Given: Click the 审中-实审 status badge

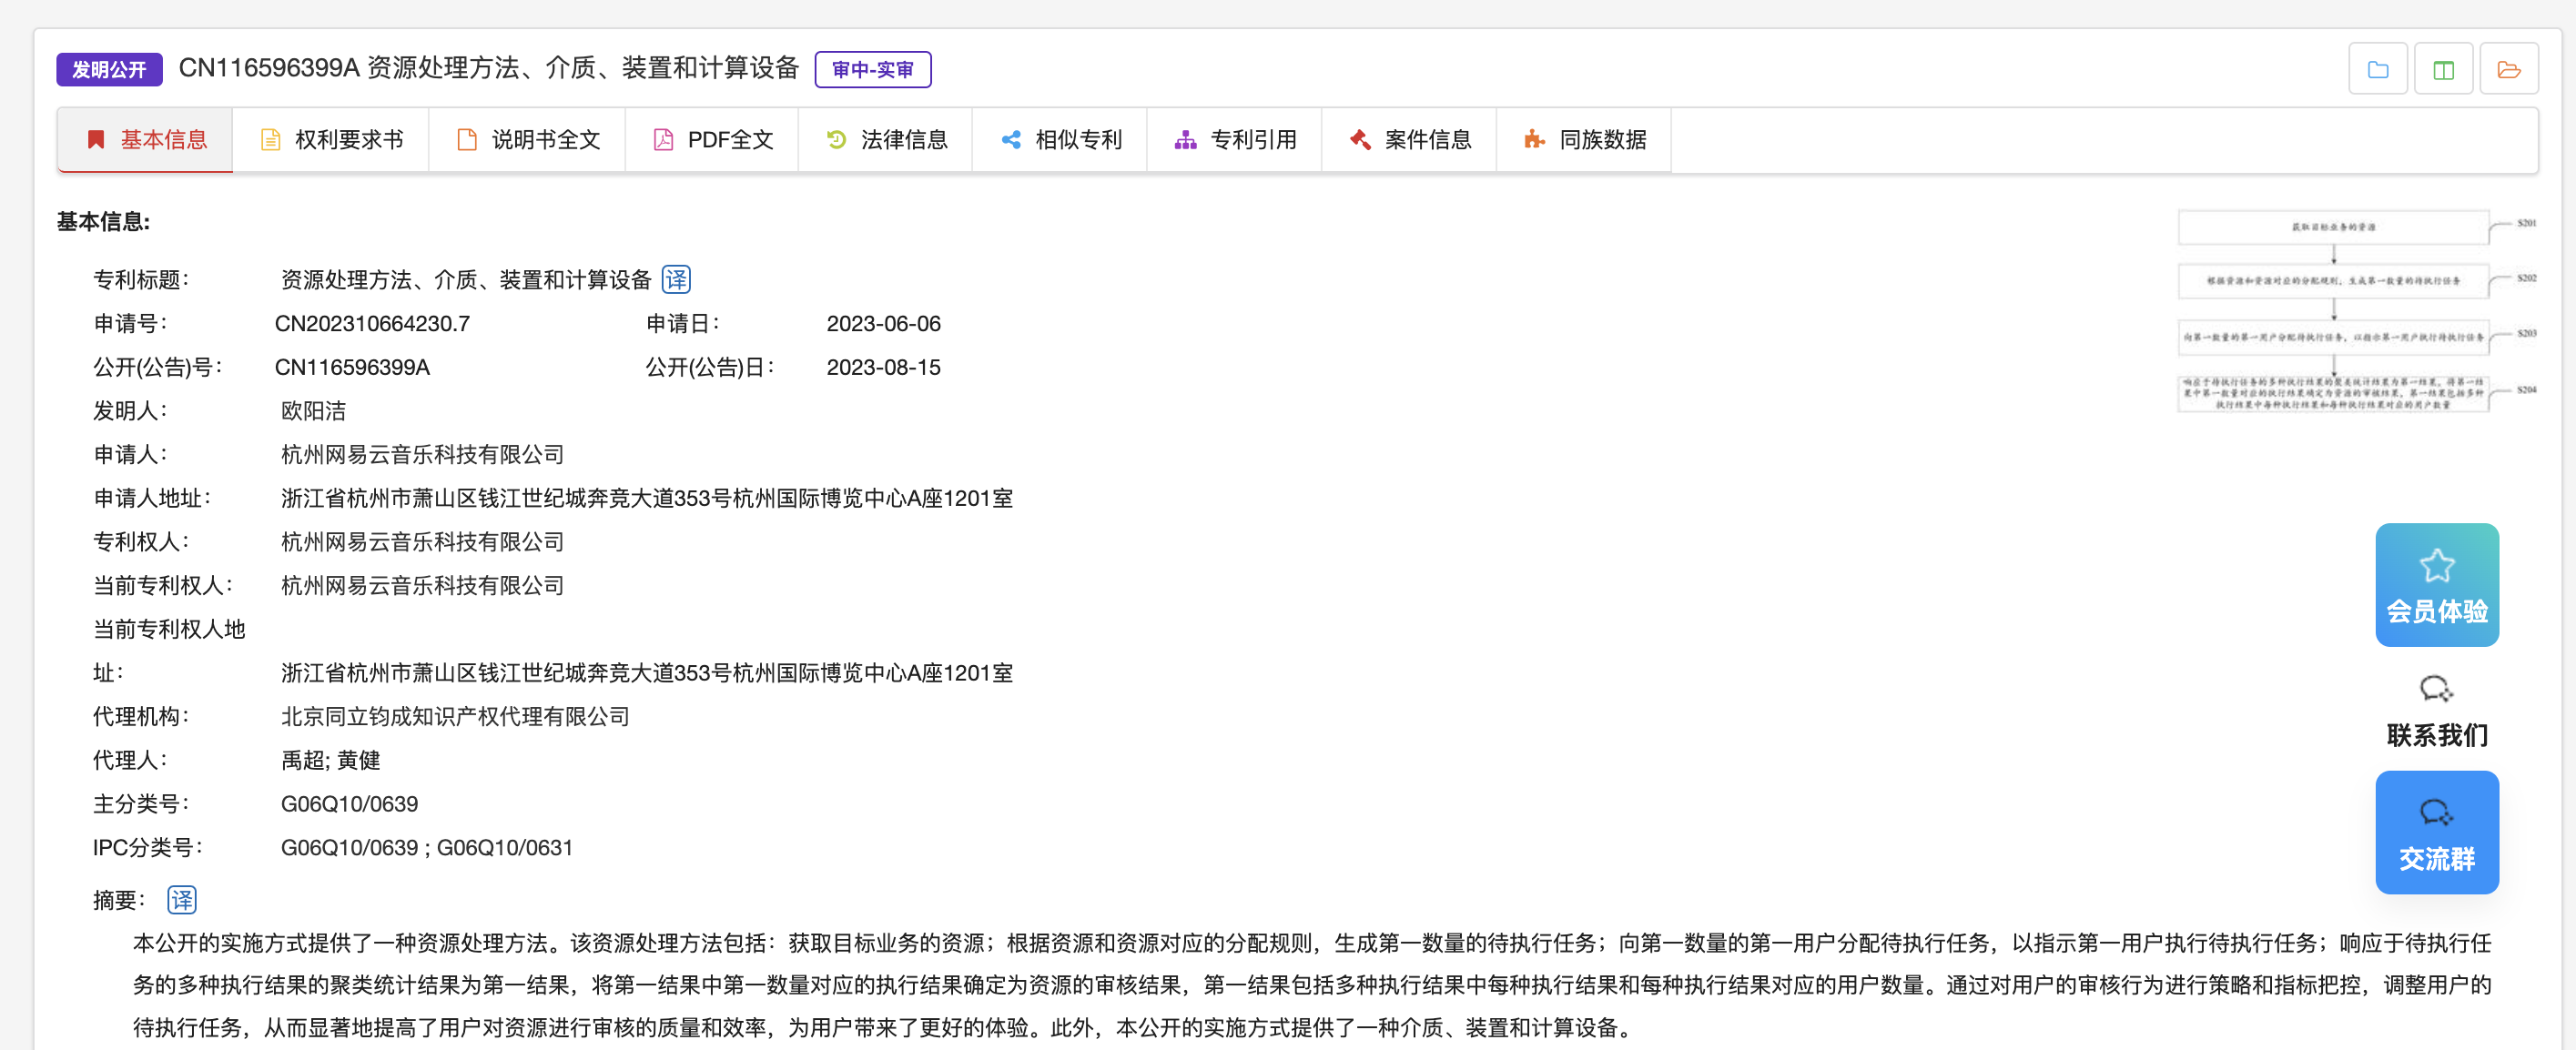Looking at the screenshot, I should click(x=872, y=69).
